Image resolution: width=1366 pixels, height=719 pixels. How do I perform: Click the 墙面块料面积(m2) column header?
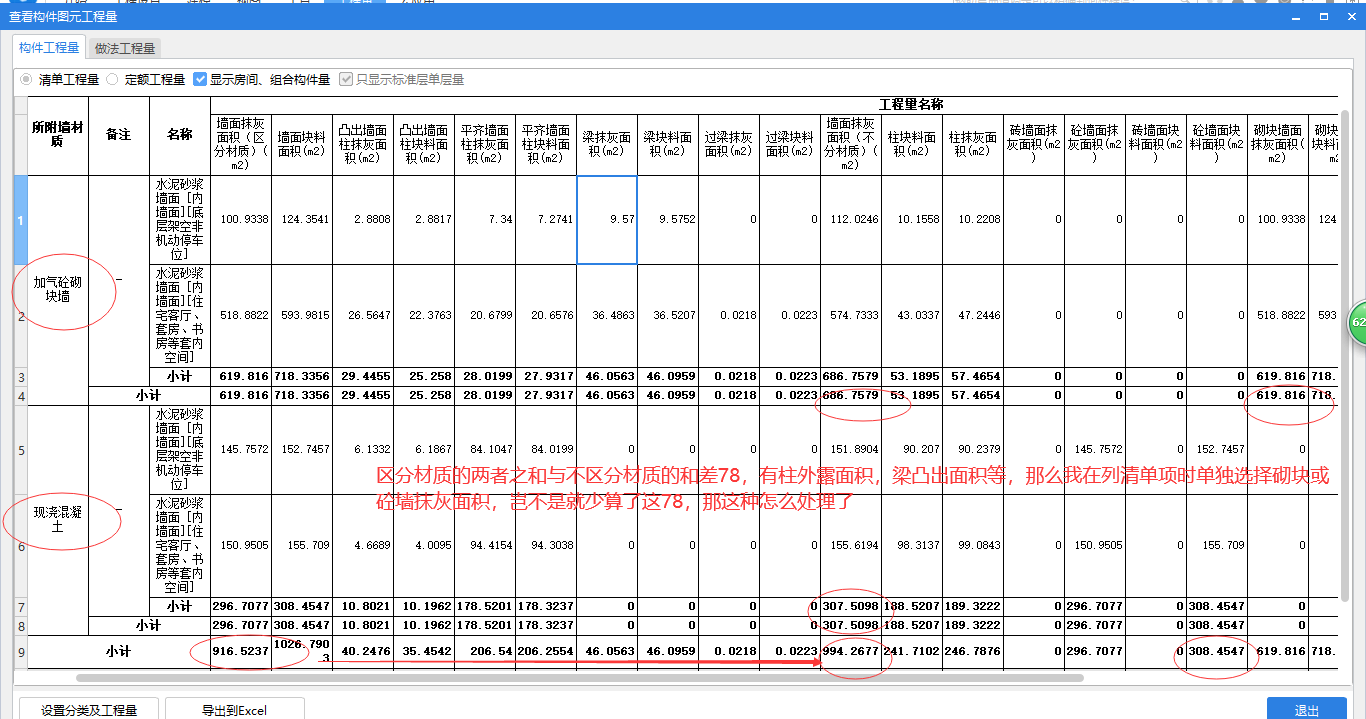[302, 144]
